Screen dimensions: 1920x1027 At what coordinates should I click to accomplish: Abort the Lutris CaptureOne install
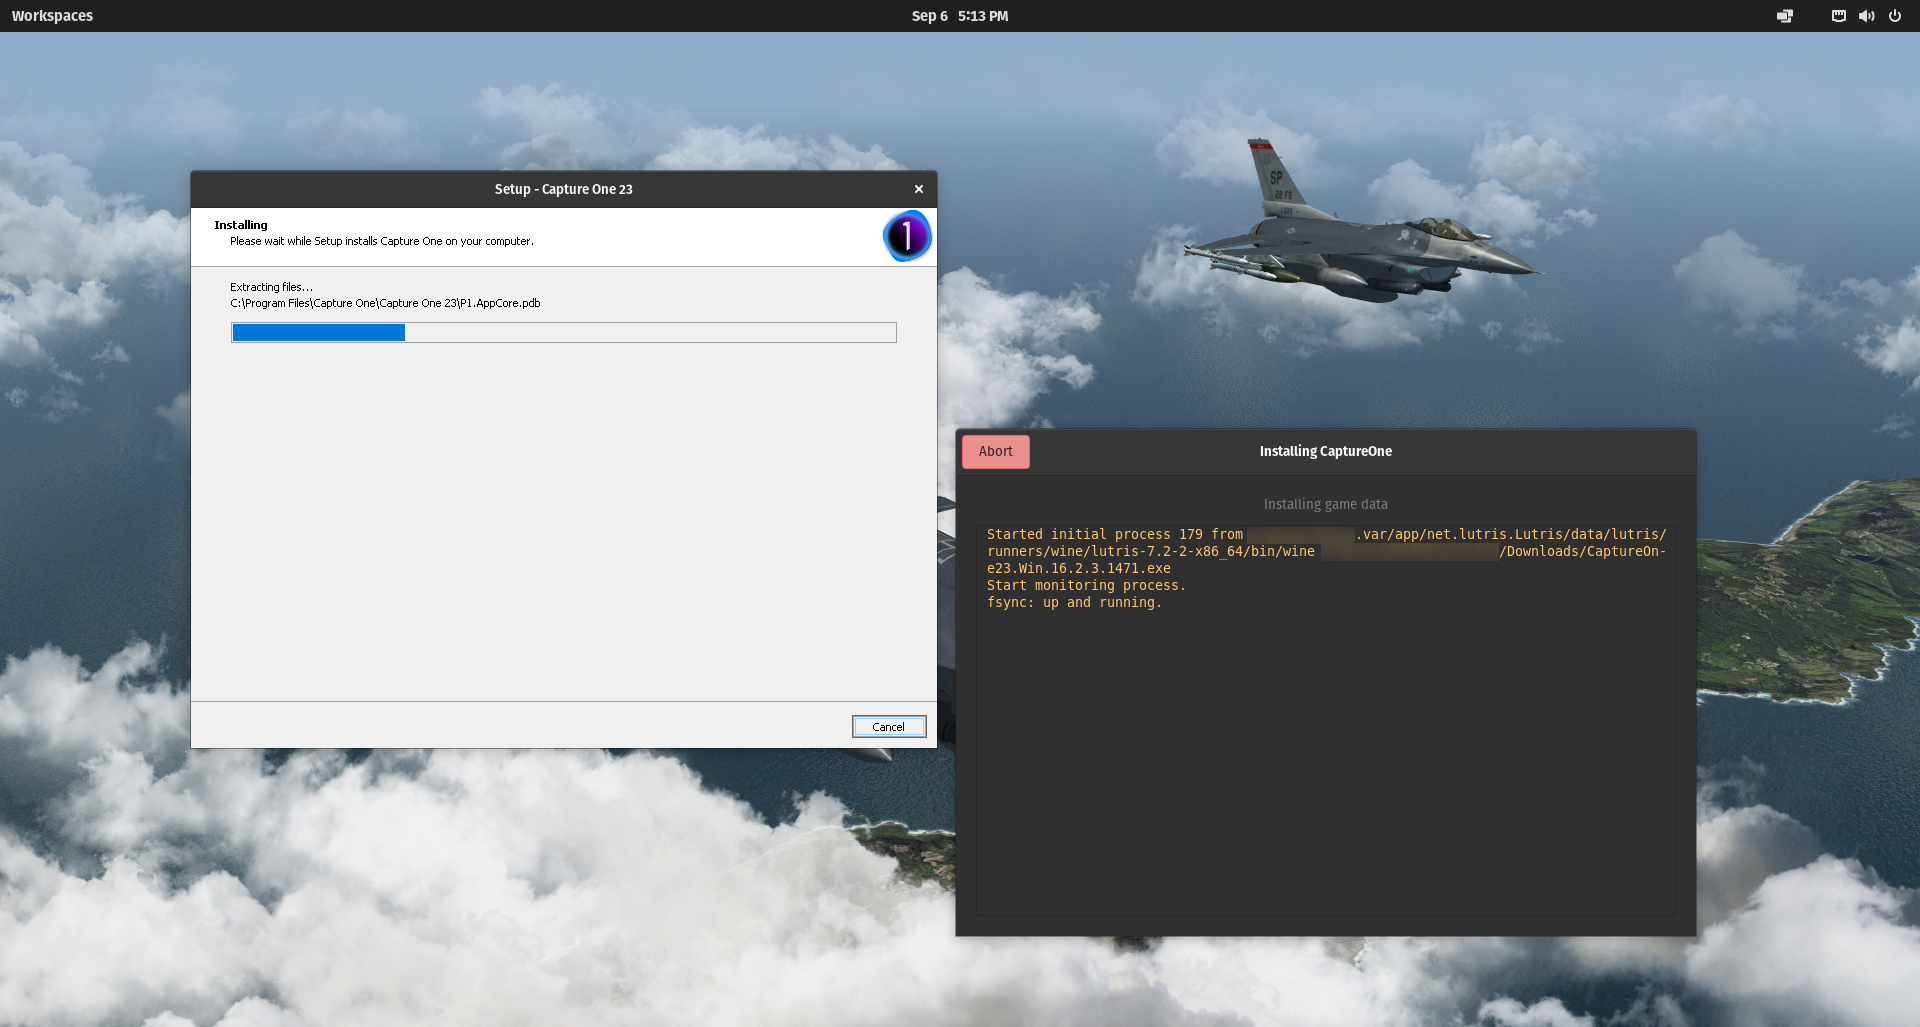995,452
